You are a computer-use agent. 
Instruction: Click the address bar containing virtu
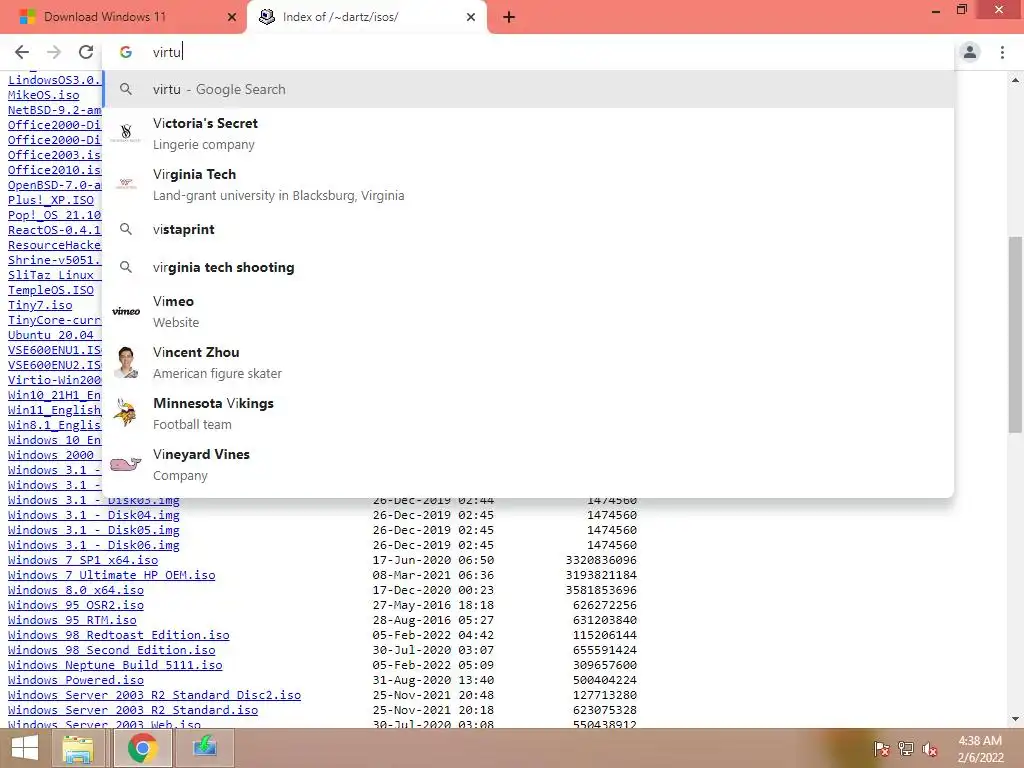(529, 52)
